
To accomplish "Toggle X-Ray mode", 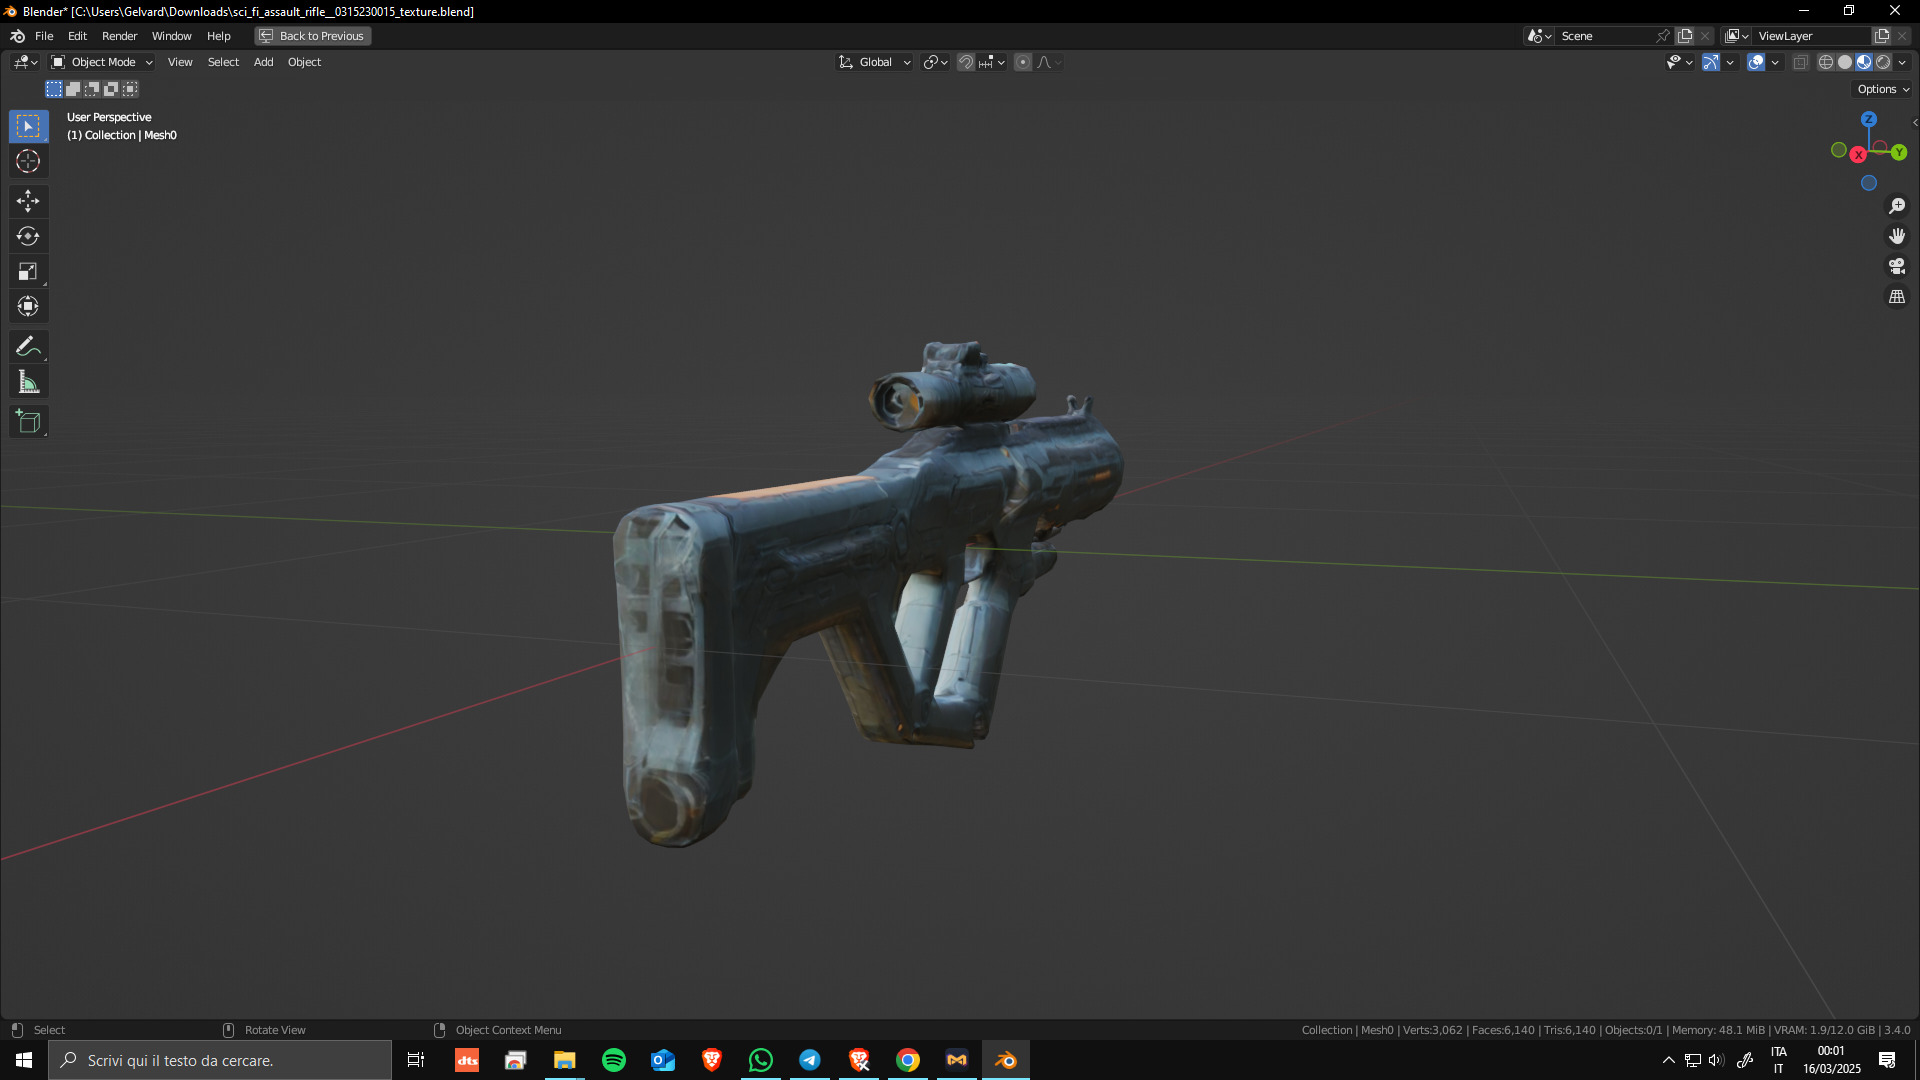I will point(1801,62).
